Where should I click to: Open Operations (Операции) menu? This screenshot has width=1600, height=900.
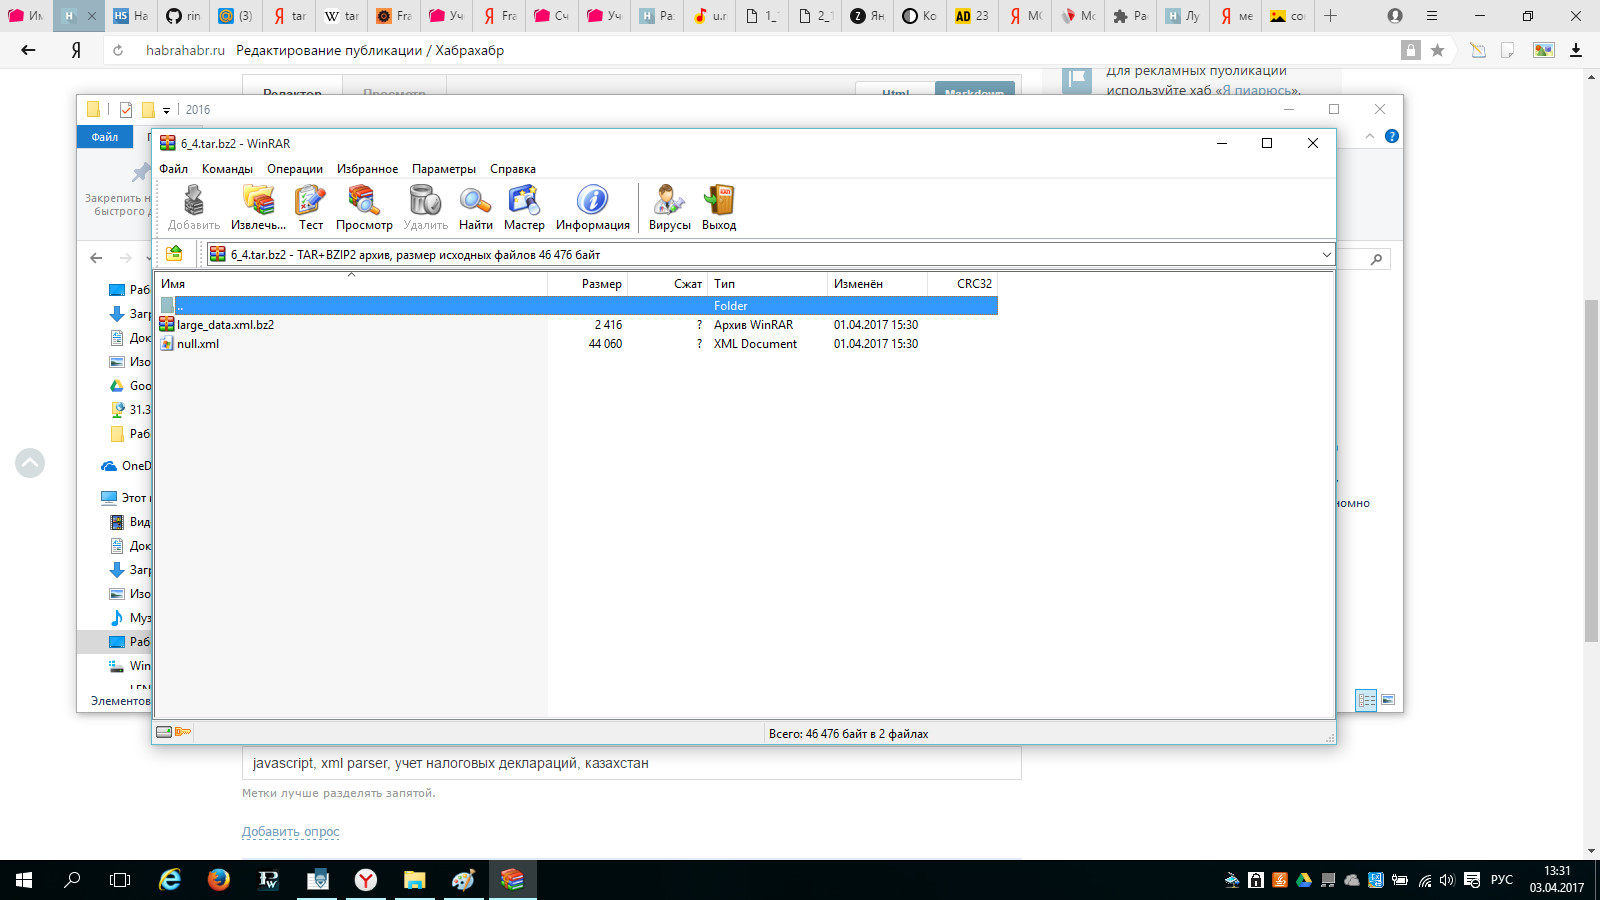(x=295, y=169)
